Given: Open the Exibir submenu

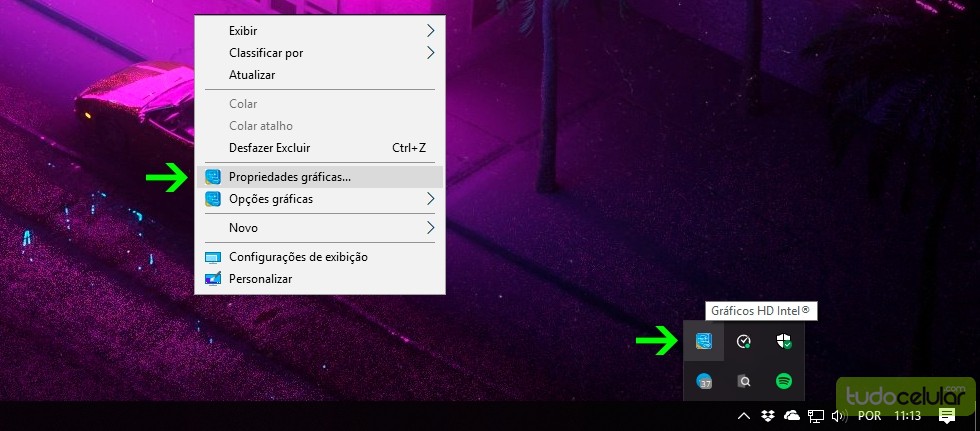Looking at the screenshot, I should pyautogui.click(x=319, y=31).
